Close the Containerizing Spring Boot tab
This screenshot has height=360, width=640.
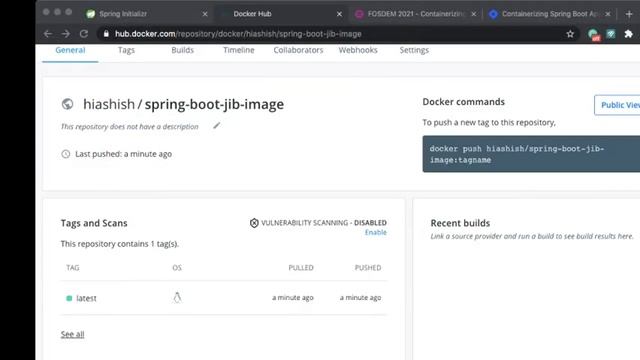pyautogui.click(x=608, y=14)
